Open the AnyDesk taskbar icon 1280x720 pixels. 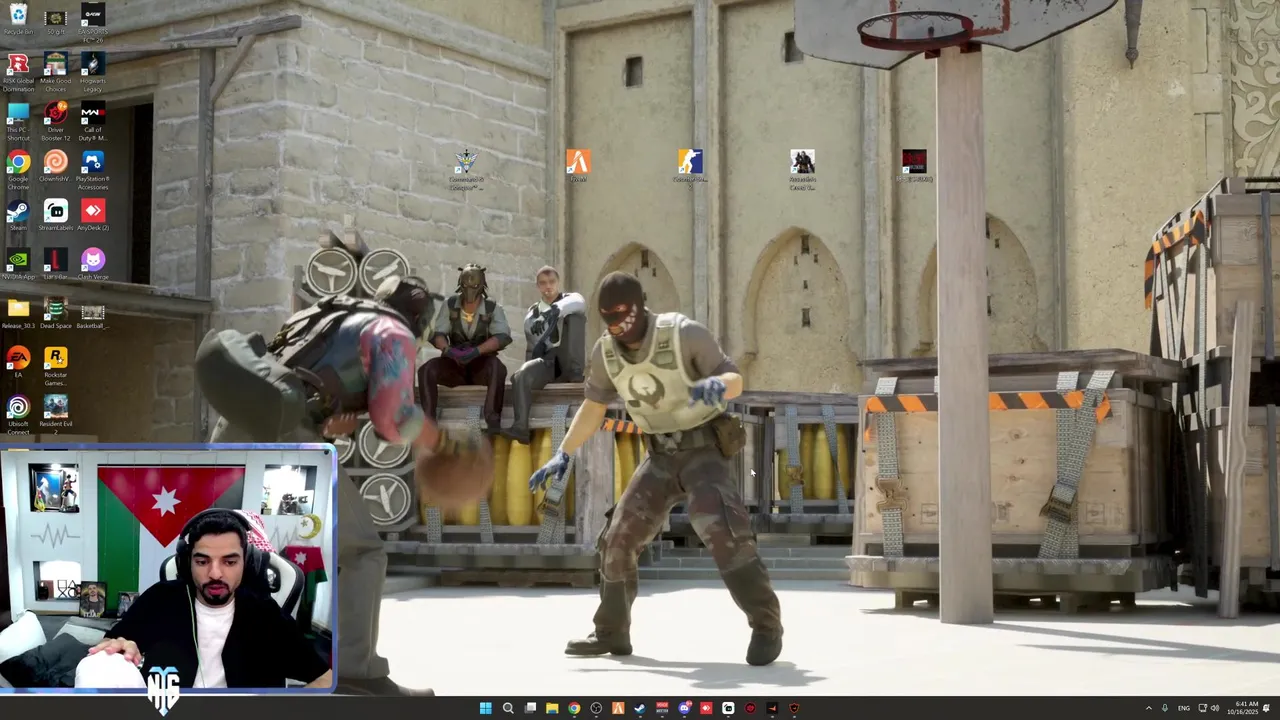(706, 708)
